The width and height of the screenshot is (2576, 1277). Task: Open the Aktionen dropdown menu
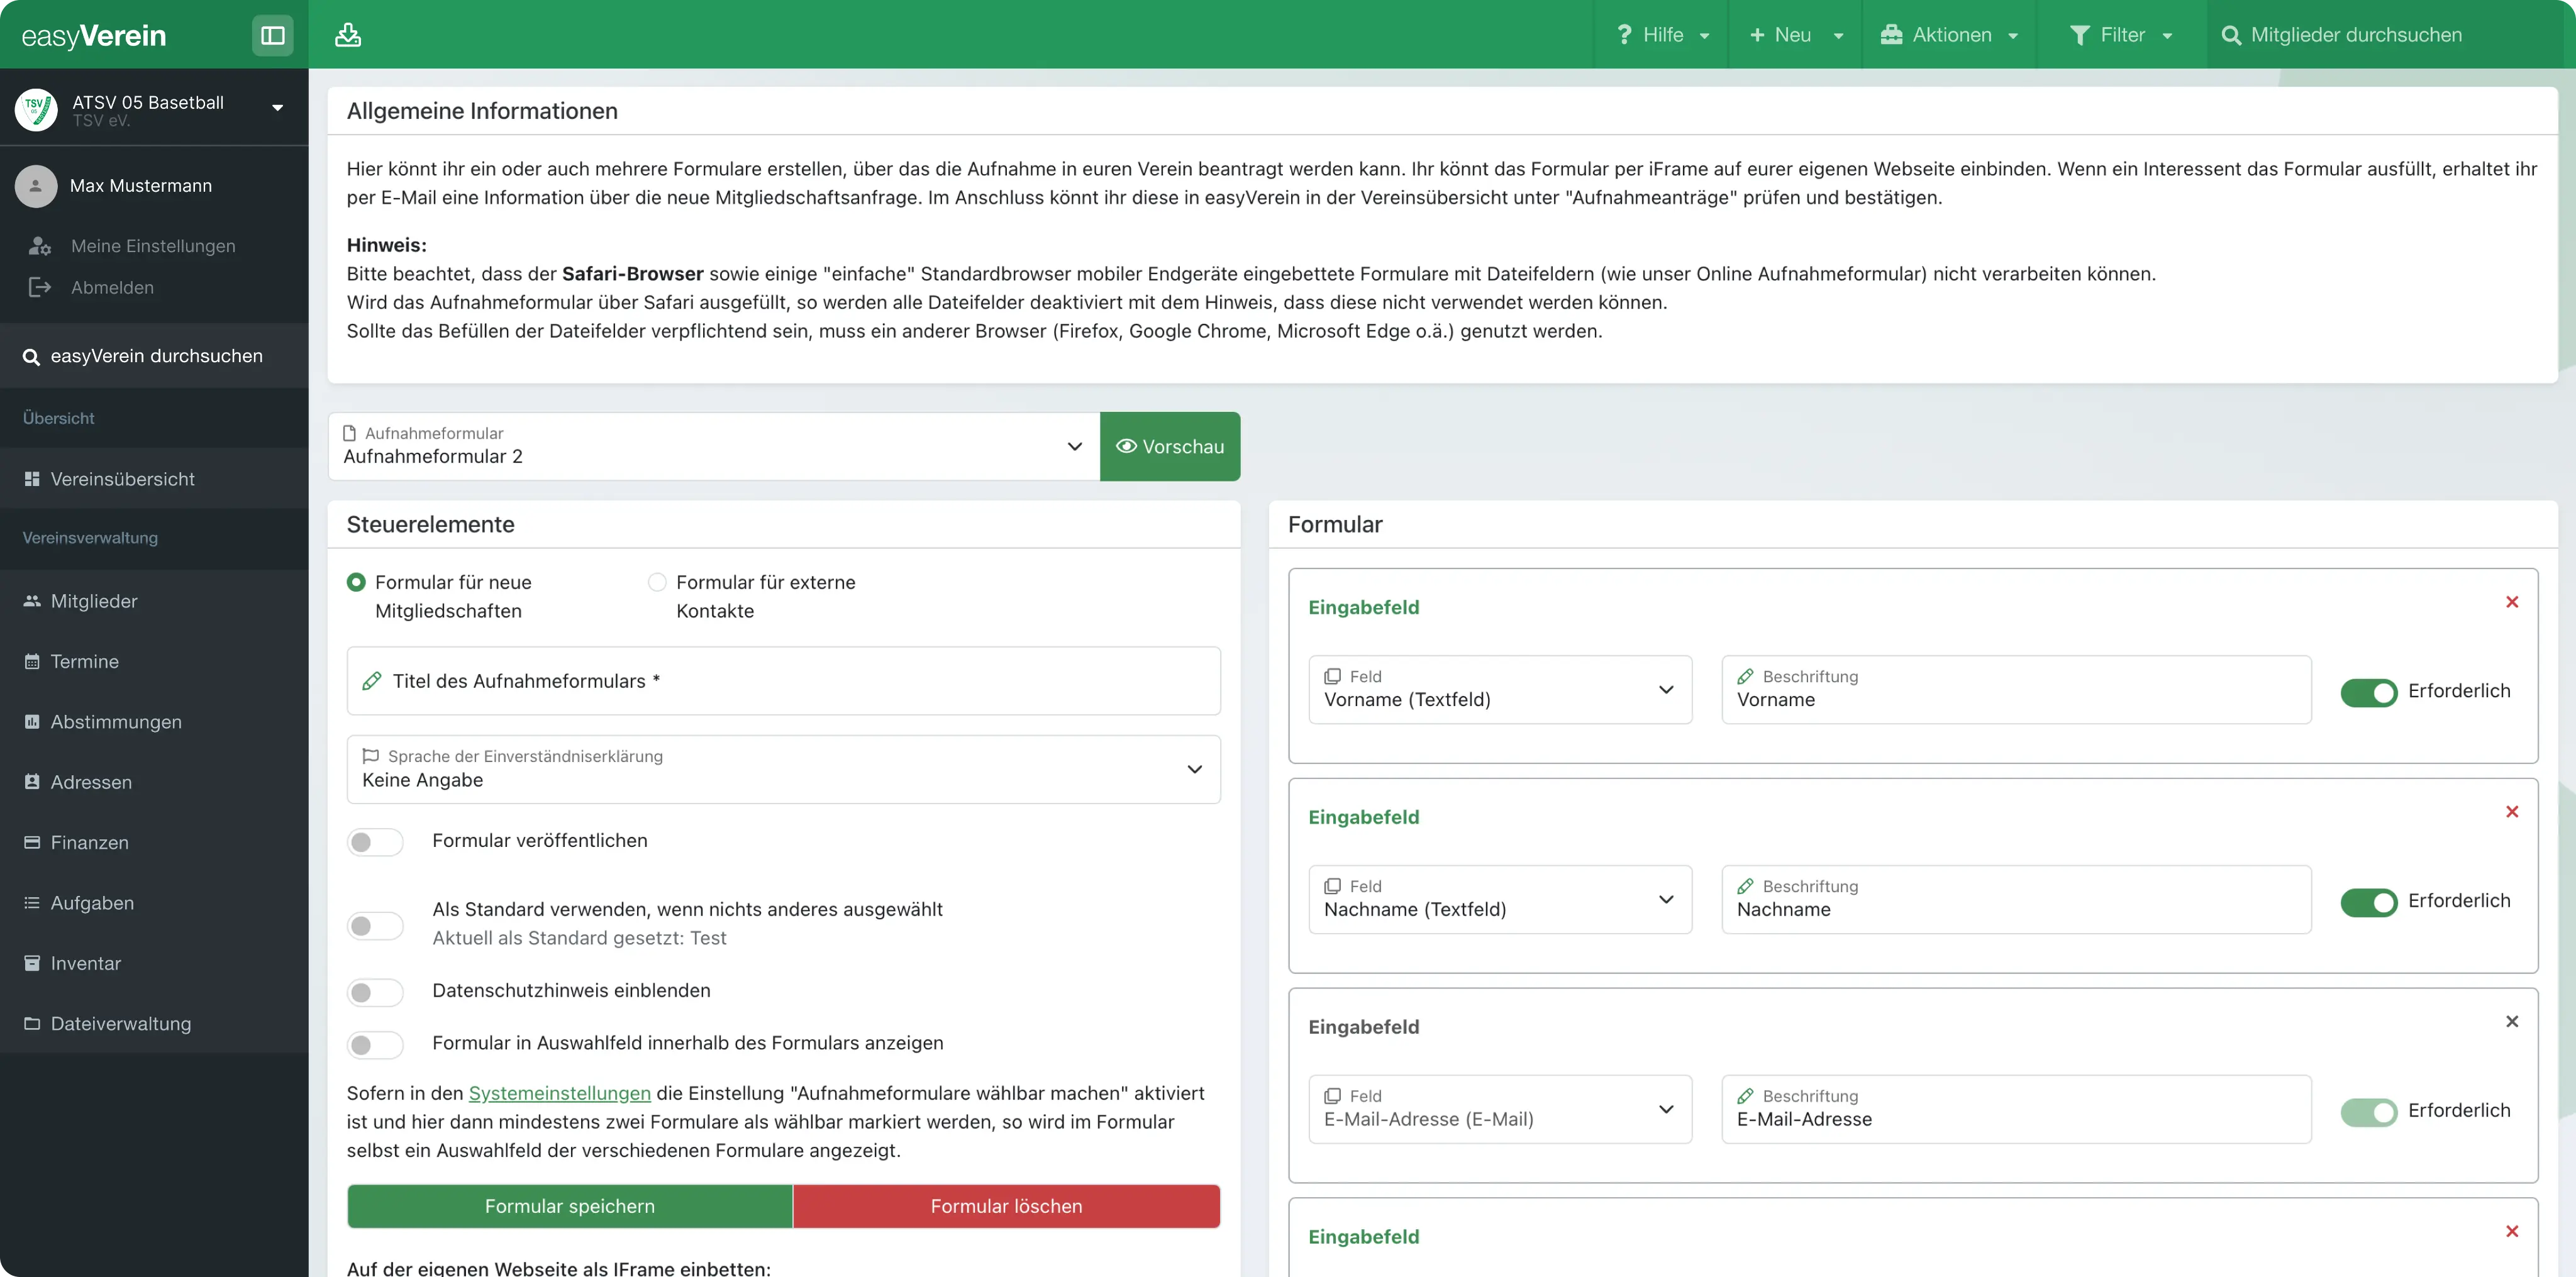tap(1949, 35)
